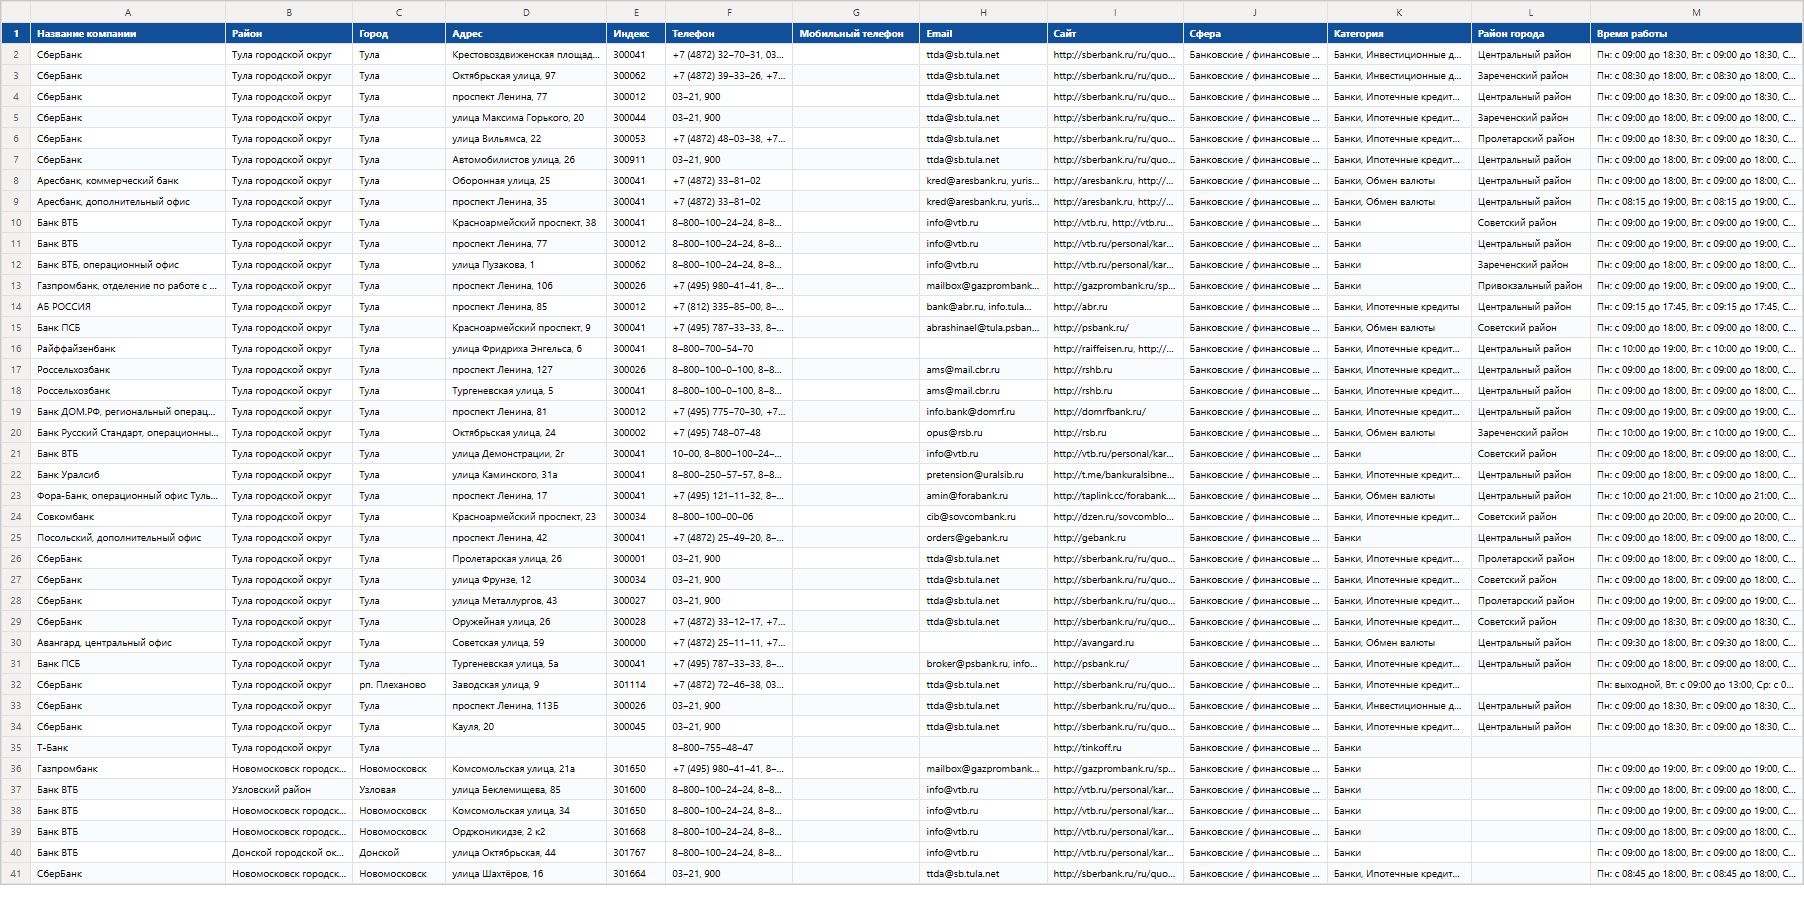This screenshot has height=902, width=1804.
Task: Select row 20 by its row number
Action: [x=15, y=433]
